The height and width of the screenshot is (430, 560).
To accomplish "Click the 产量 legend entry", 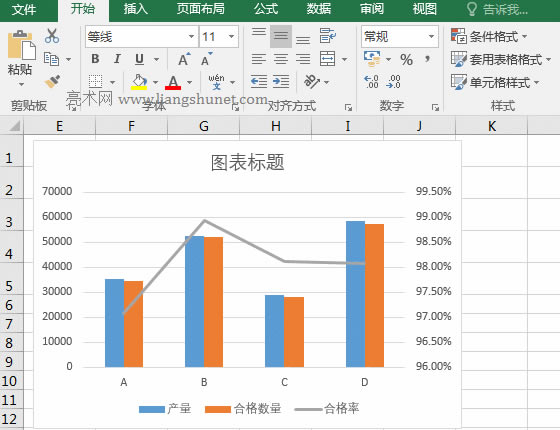I will coord(165,408).
